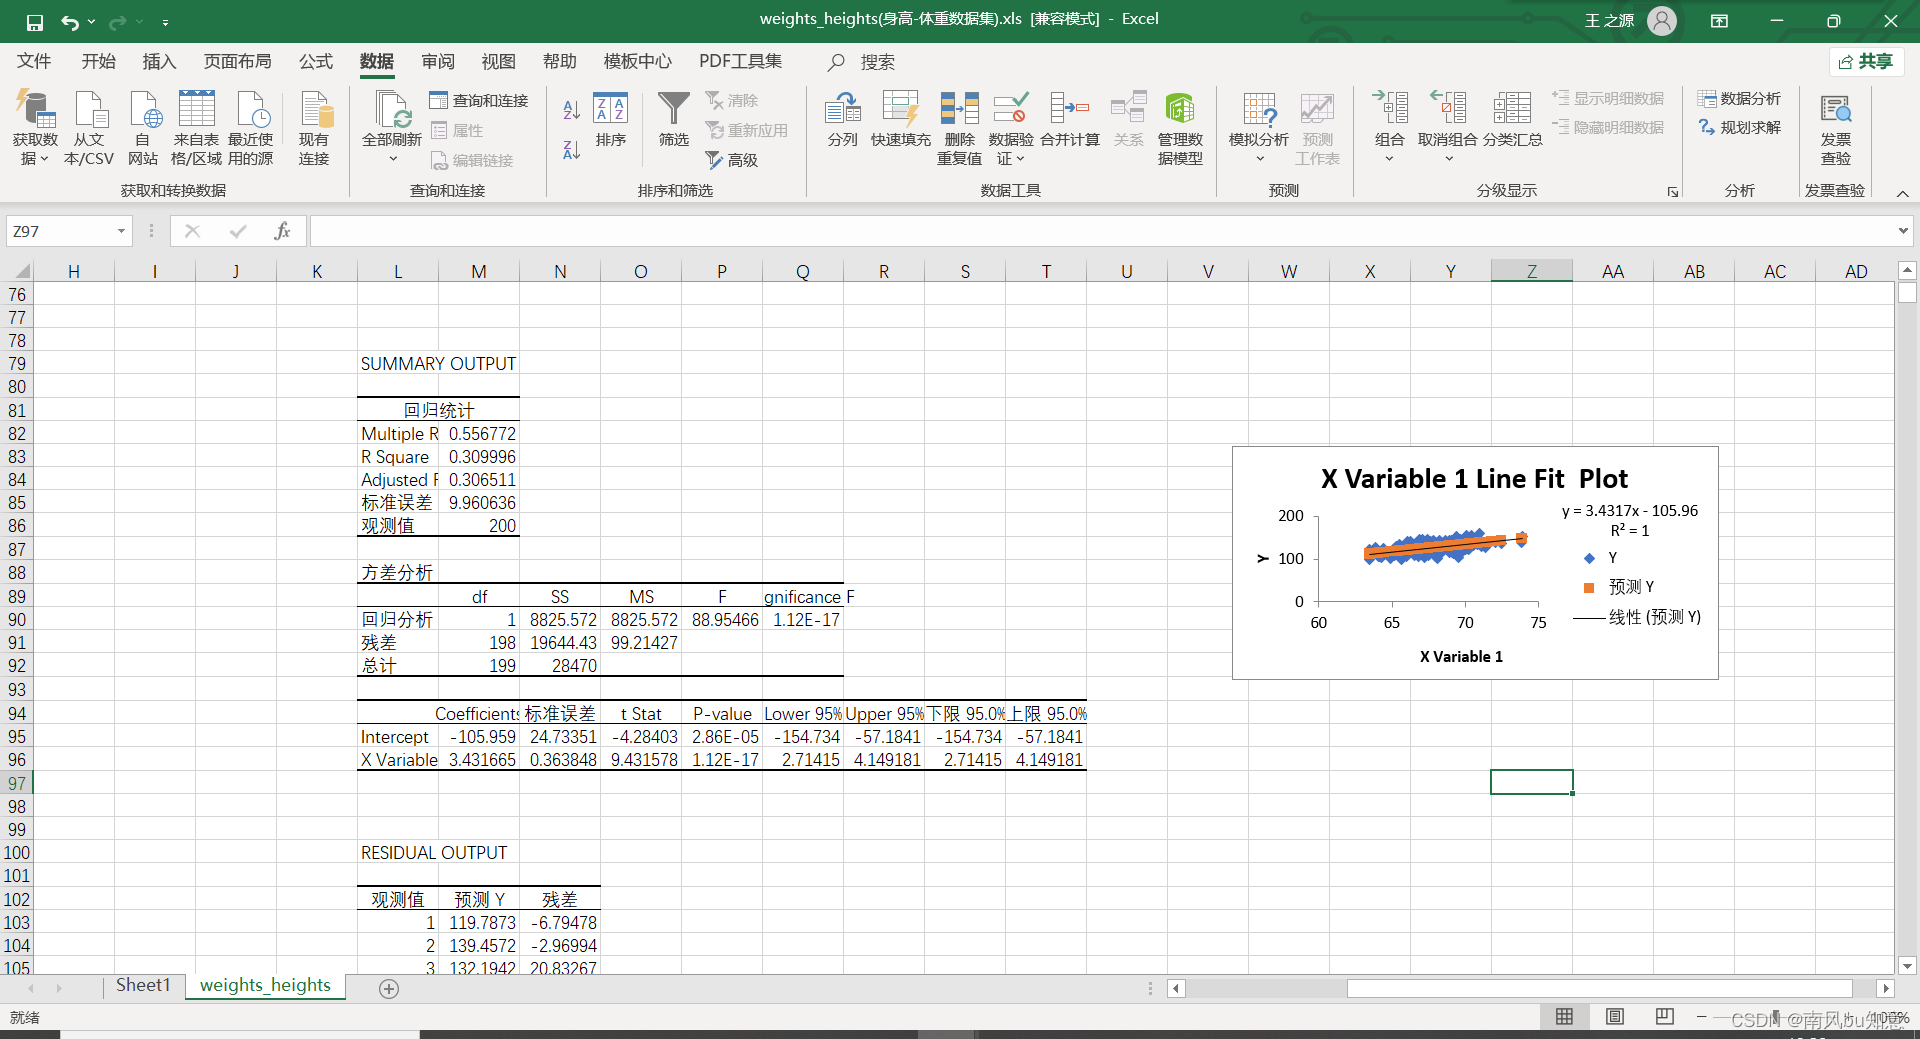Open Outline (分级显示) dialog launcher
The height and width of the screenshot is (1039, 1920).
pyautogui.click(x=1673, y=192)
